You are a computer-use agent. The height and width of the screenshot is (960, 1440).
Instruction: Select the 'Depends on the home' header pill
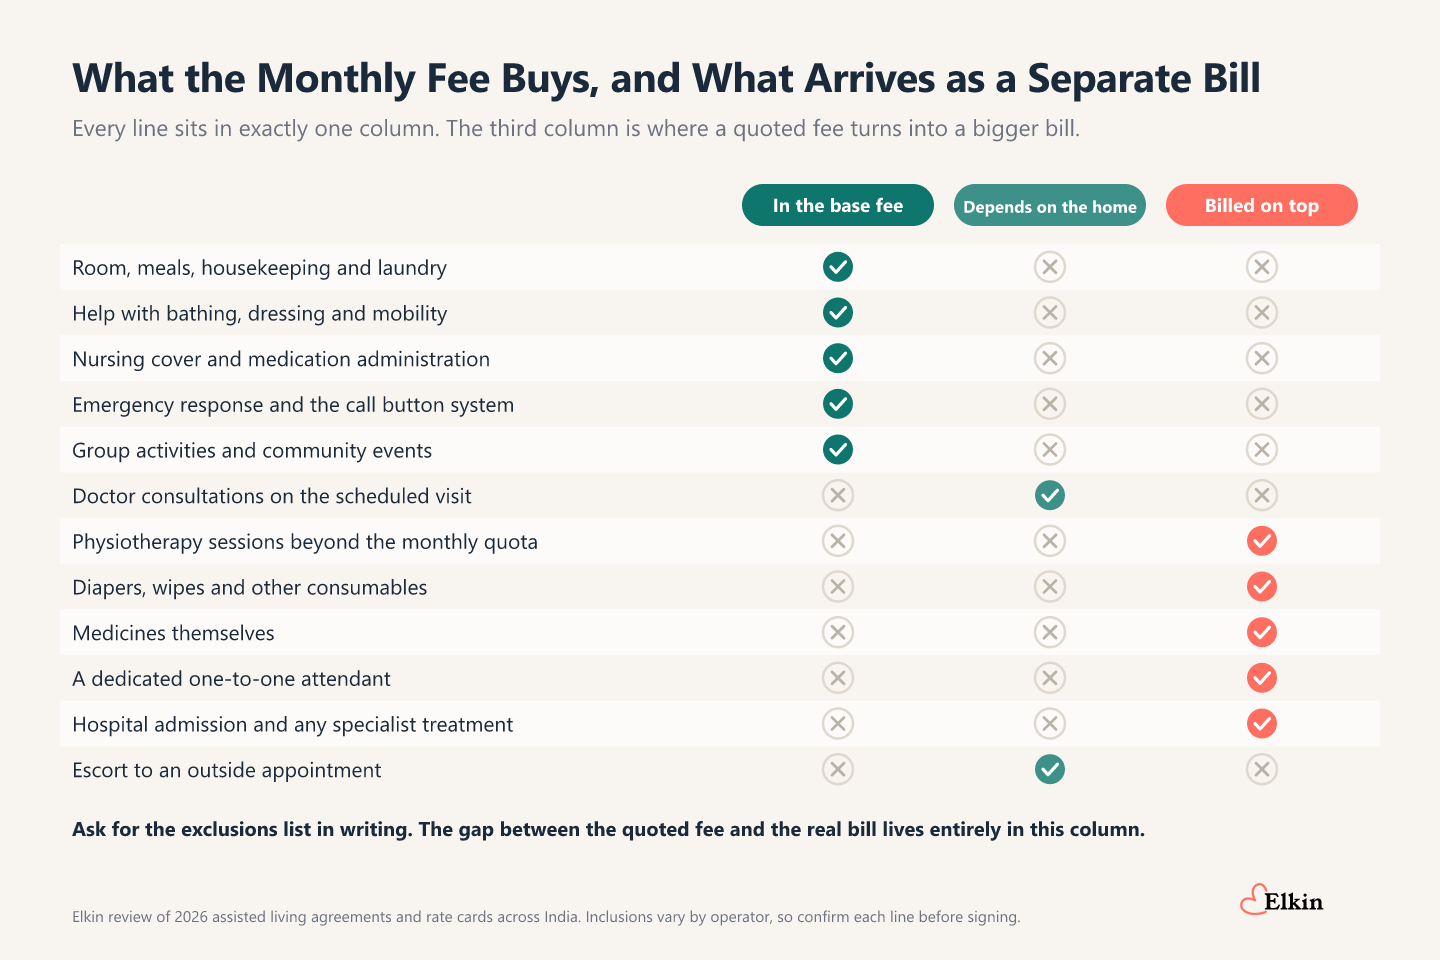1050,205
